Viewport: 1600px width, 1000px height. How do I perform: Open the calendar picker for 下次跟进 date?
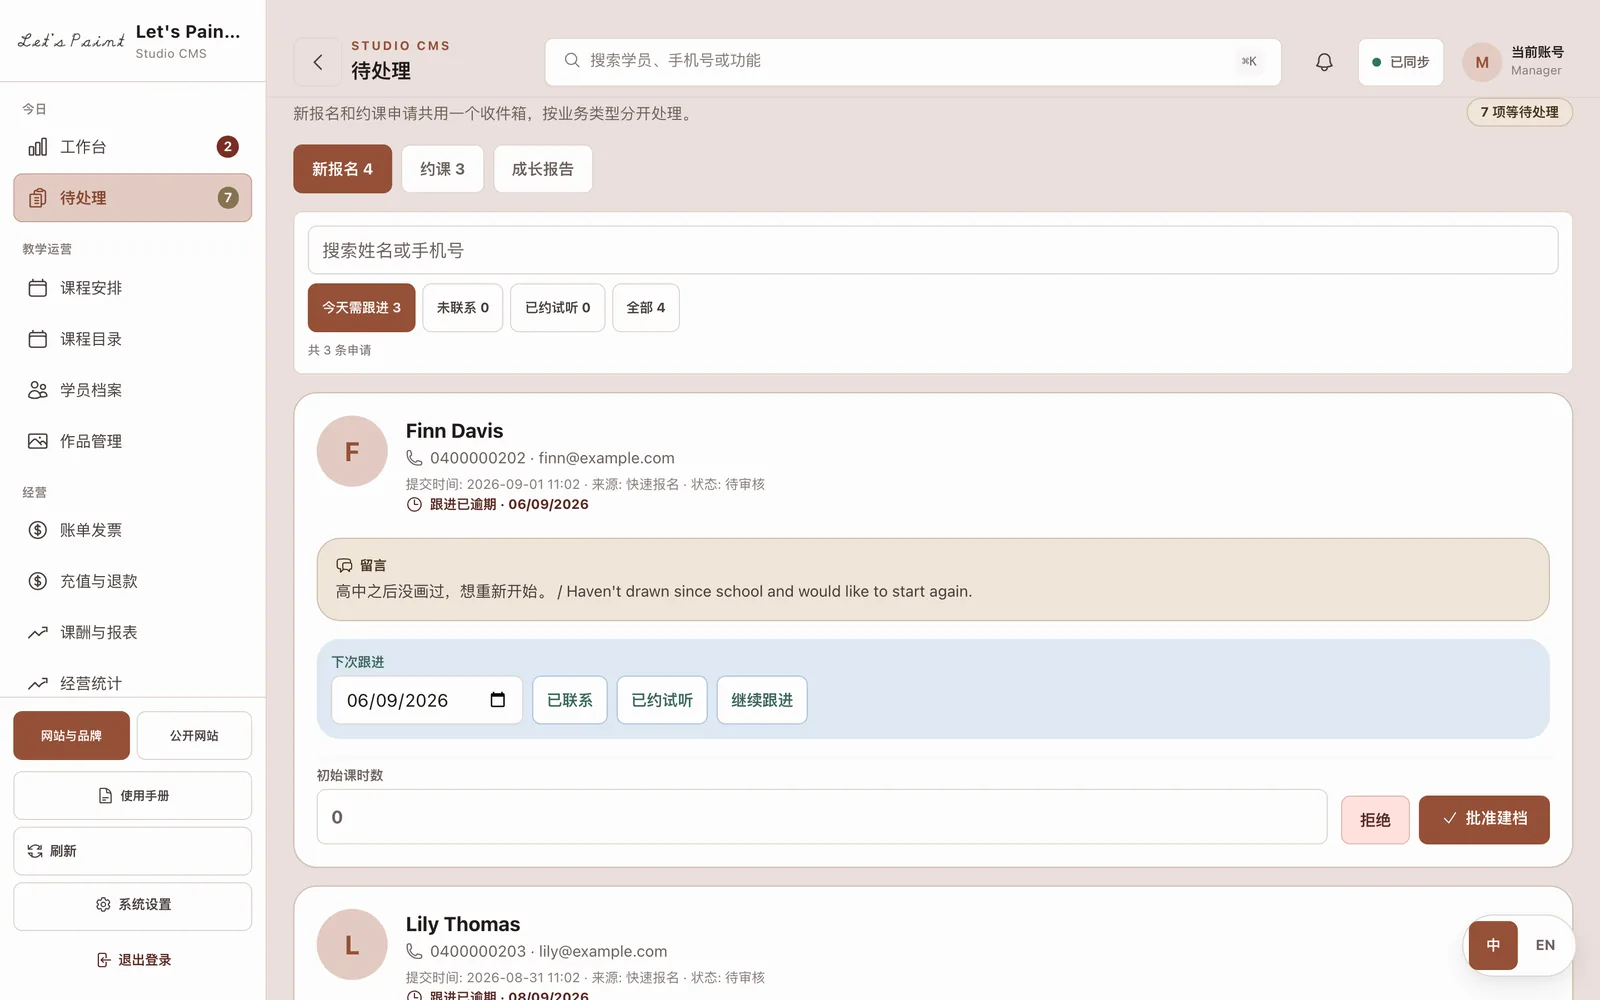tap(498, 700)
